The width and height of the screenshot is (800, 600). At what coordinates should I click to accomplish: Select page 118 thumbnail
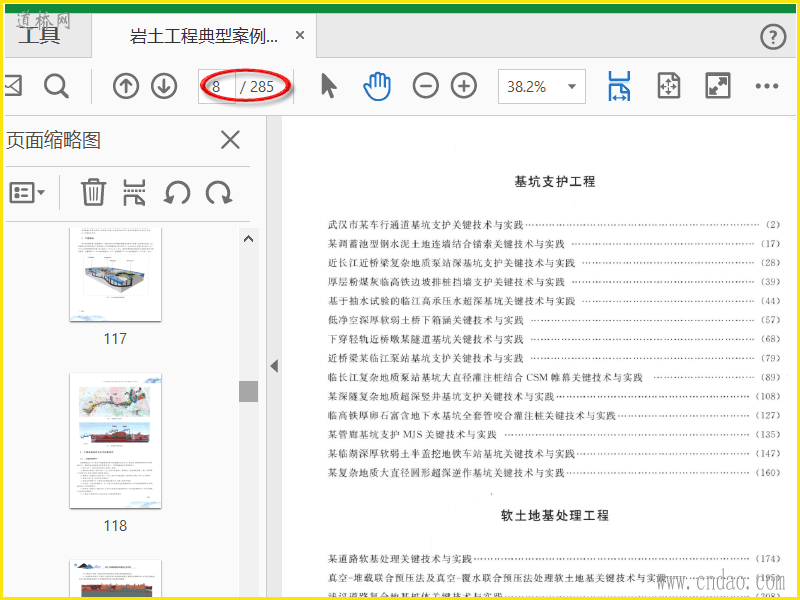[115, 441]
